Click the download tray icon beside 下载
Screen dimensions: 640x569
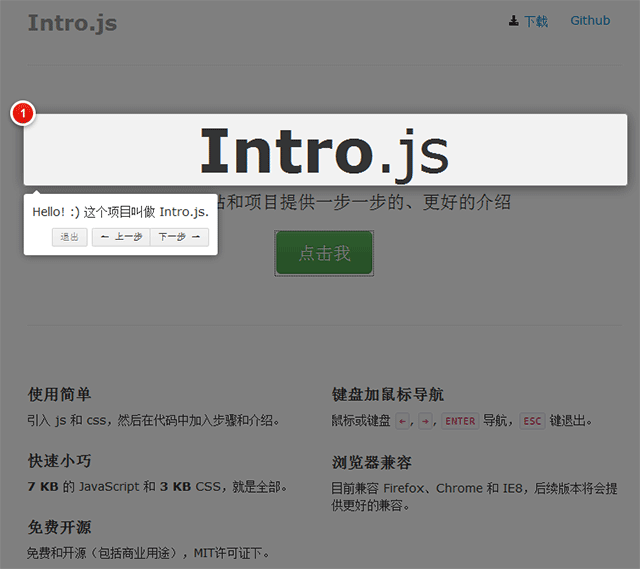click(x=513, y=20)
